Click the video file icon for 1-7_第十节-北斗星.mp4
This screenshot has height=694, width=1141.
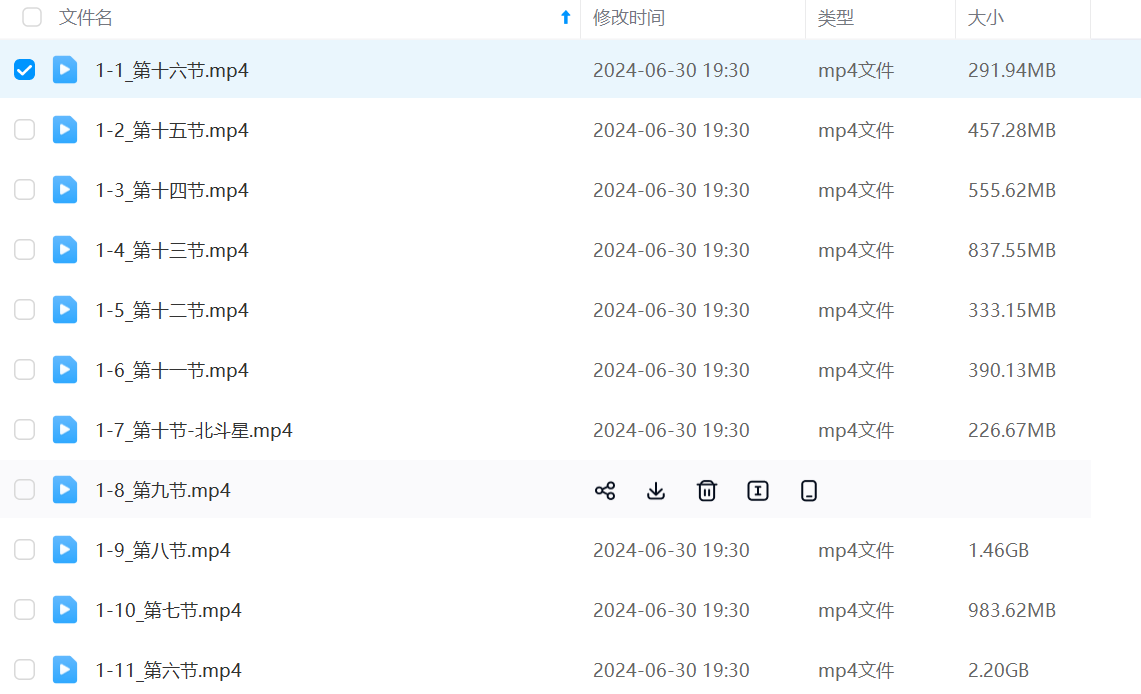pos(65,430)
